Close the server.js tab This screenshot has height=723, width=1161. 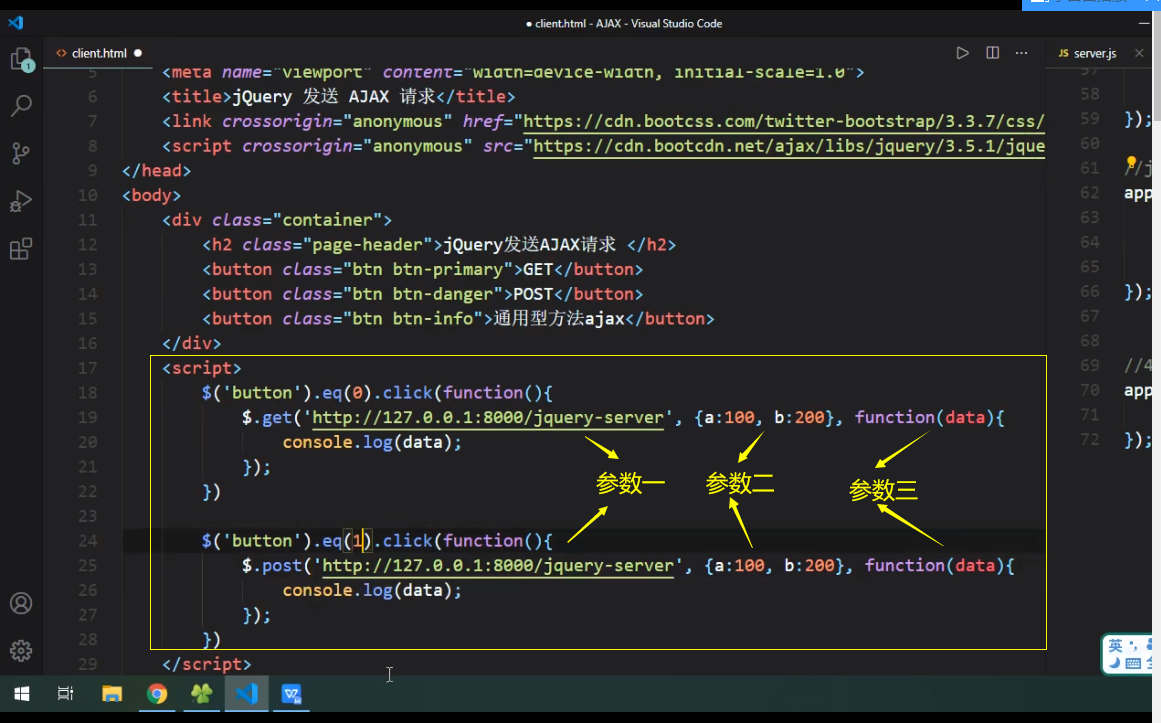[1139, 53]
